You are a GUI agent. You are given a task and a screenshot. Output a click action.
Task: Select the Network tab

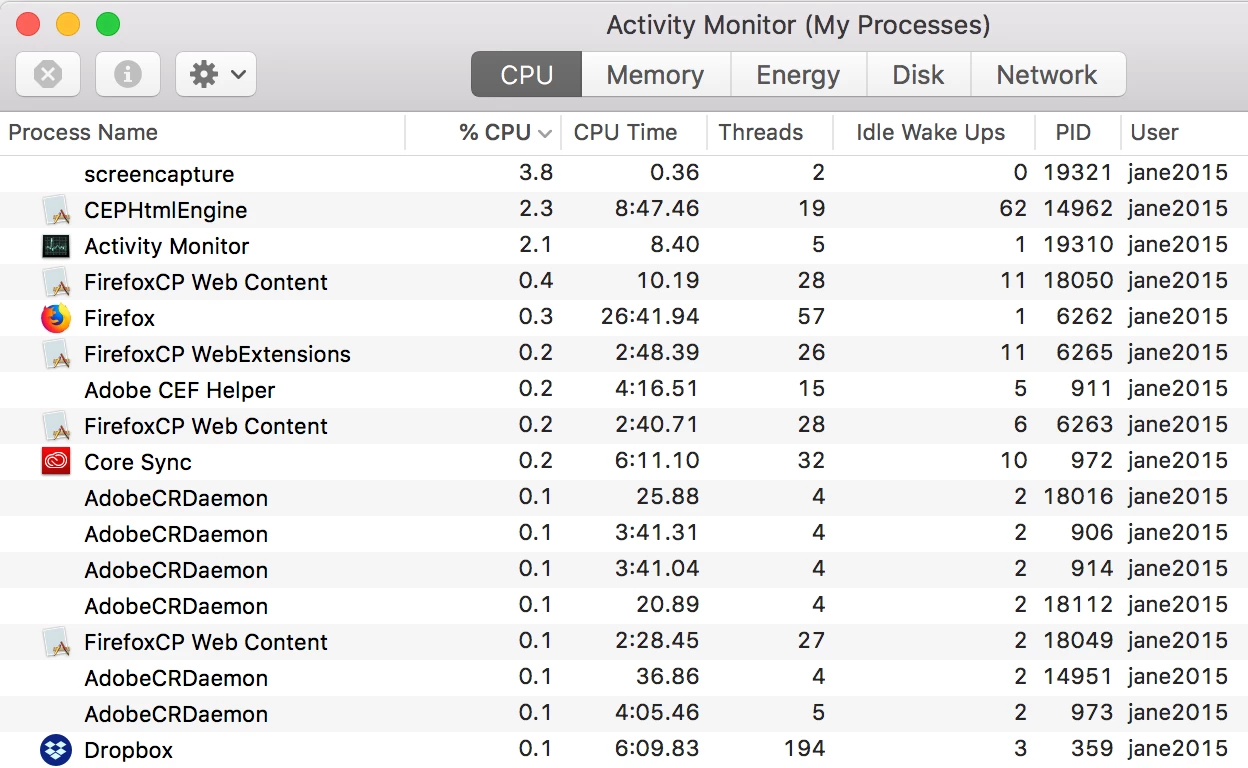(x=1047, y=75)
